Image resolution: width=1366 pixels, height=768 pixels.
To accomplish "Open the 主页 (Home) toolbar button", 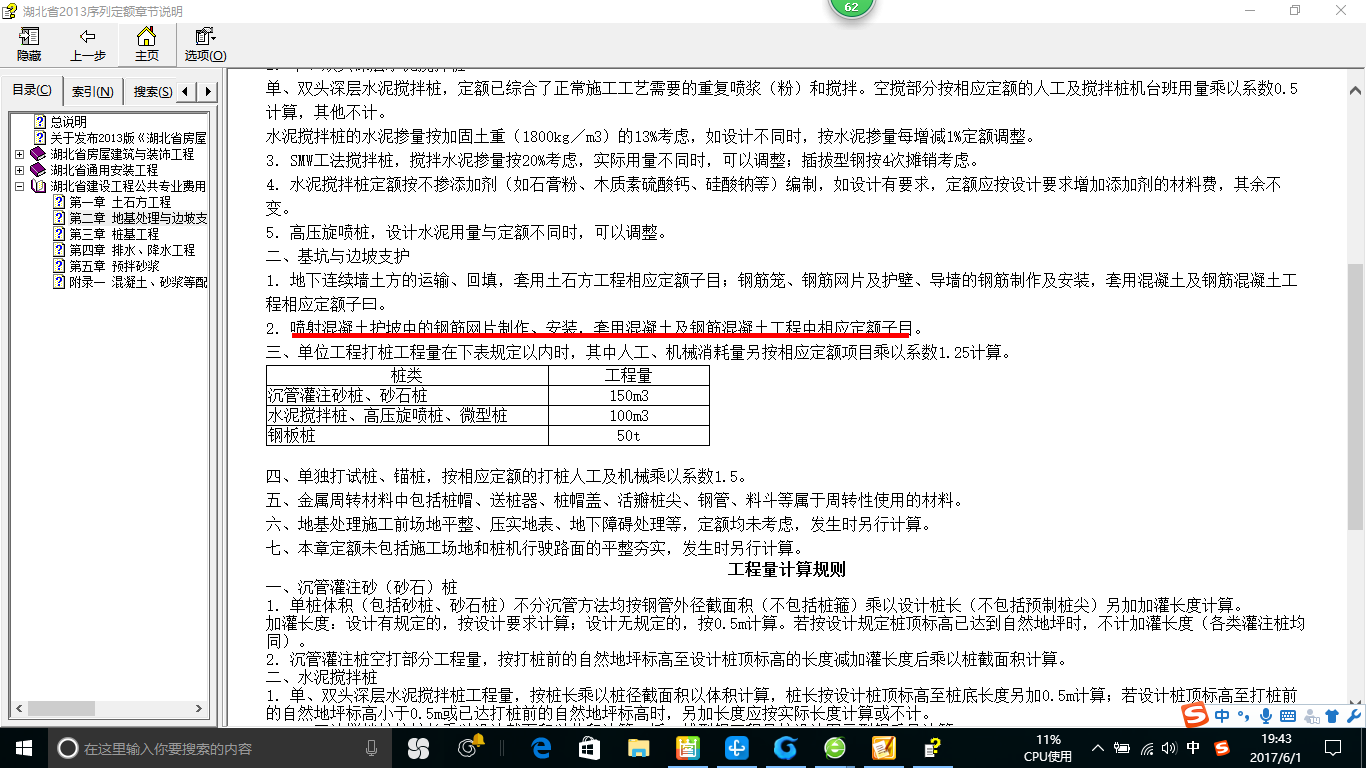I will [146, 45].
